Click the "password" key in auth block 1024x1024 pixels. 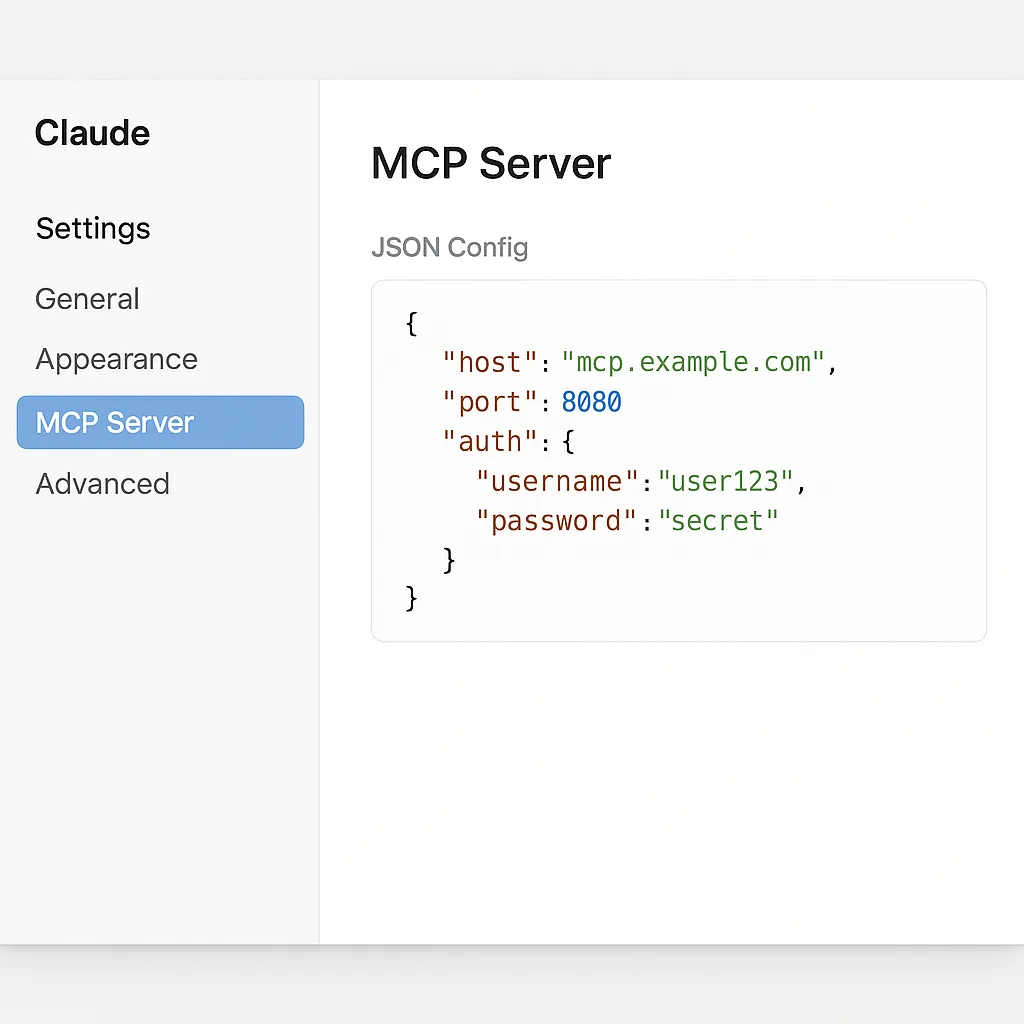[x=557, y=521]
